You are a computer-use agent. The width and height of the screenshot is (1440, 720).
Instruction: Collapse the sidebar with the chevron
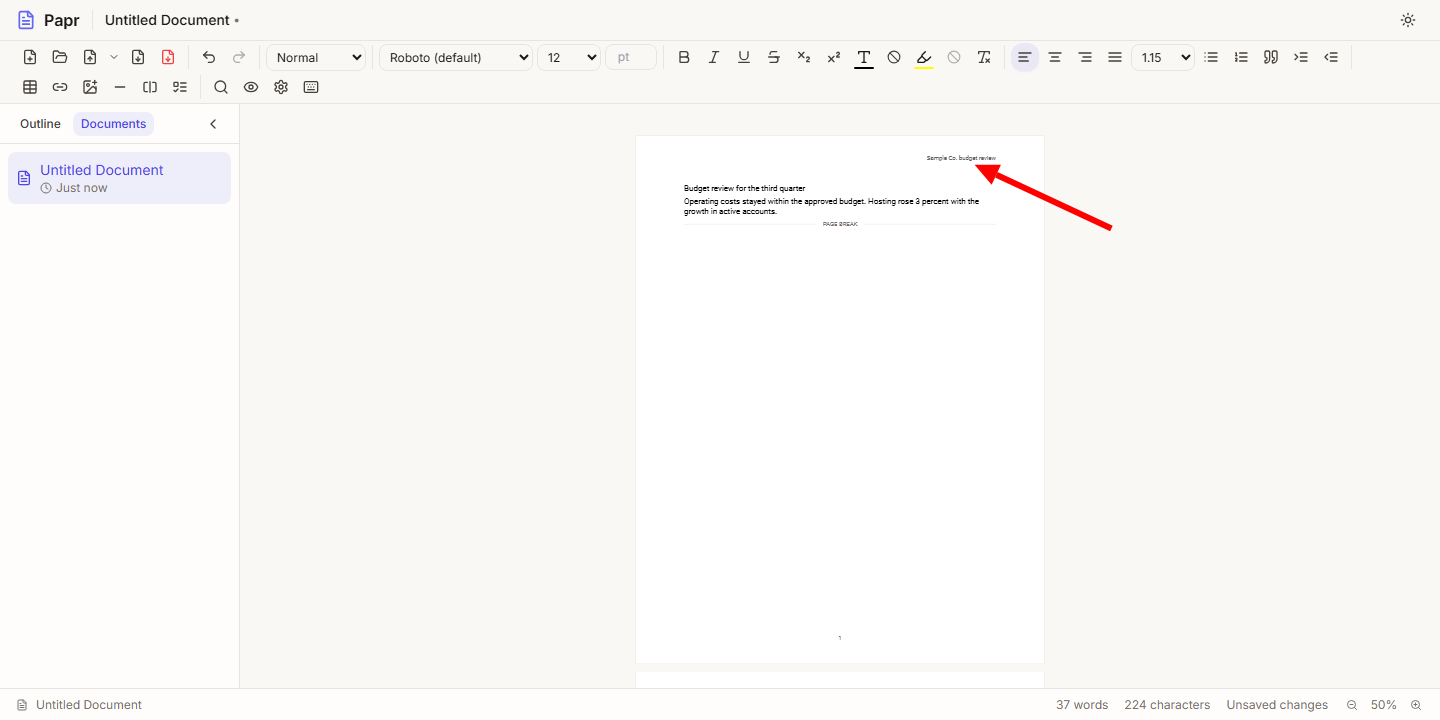pos(213,124)
